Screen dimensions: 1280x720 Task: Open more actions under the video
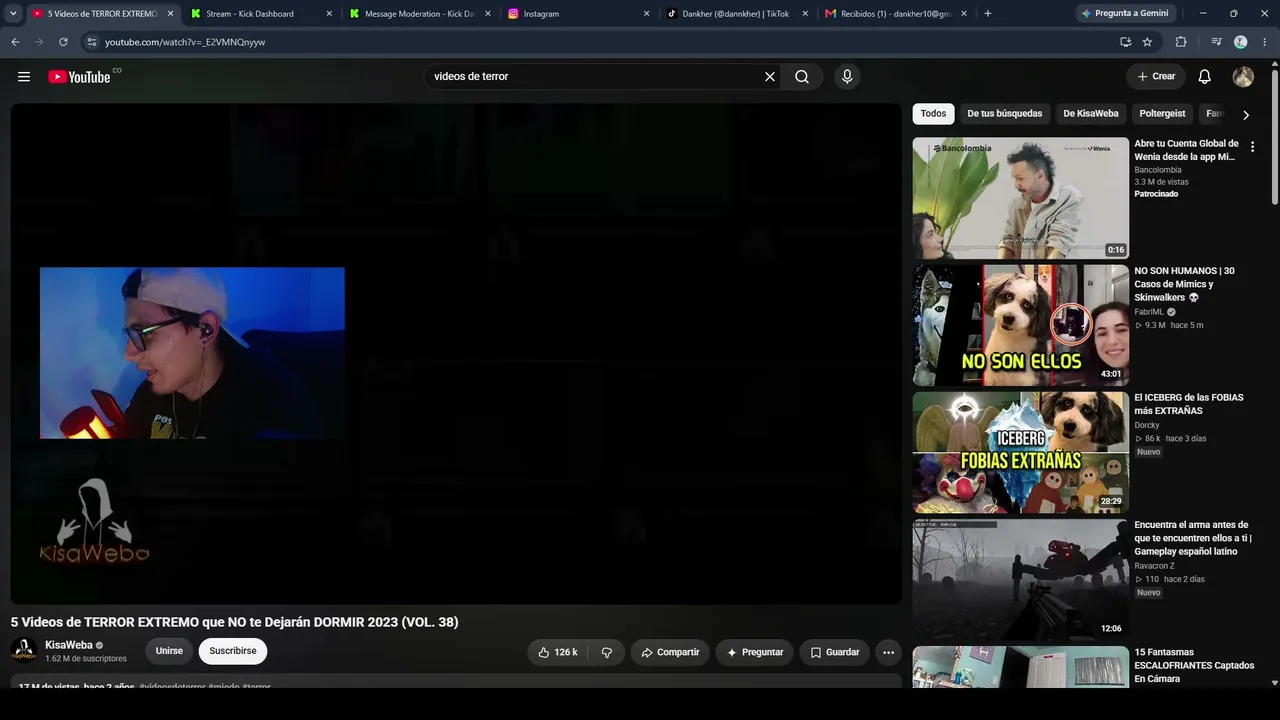(x=888, y=652)
